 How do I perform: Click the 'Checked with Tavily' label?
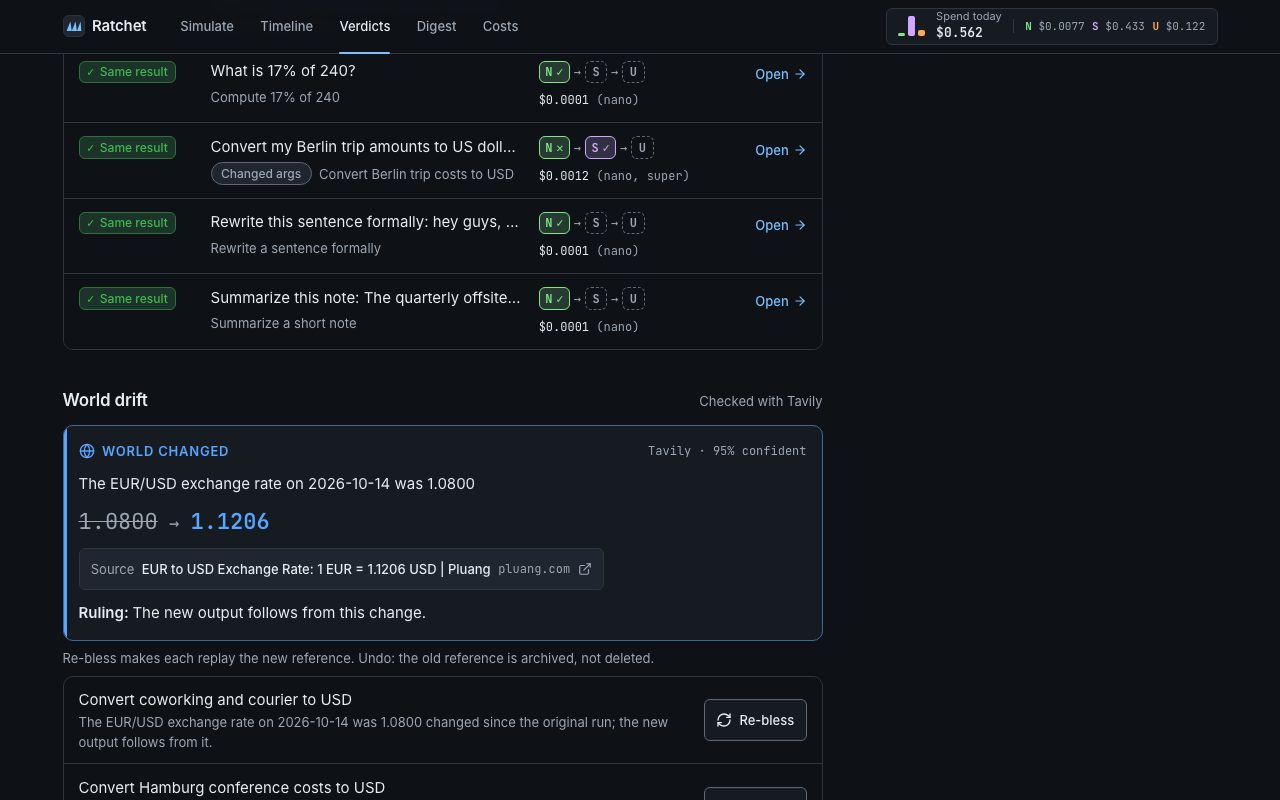tap(760, 401)
